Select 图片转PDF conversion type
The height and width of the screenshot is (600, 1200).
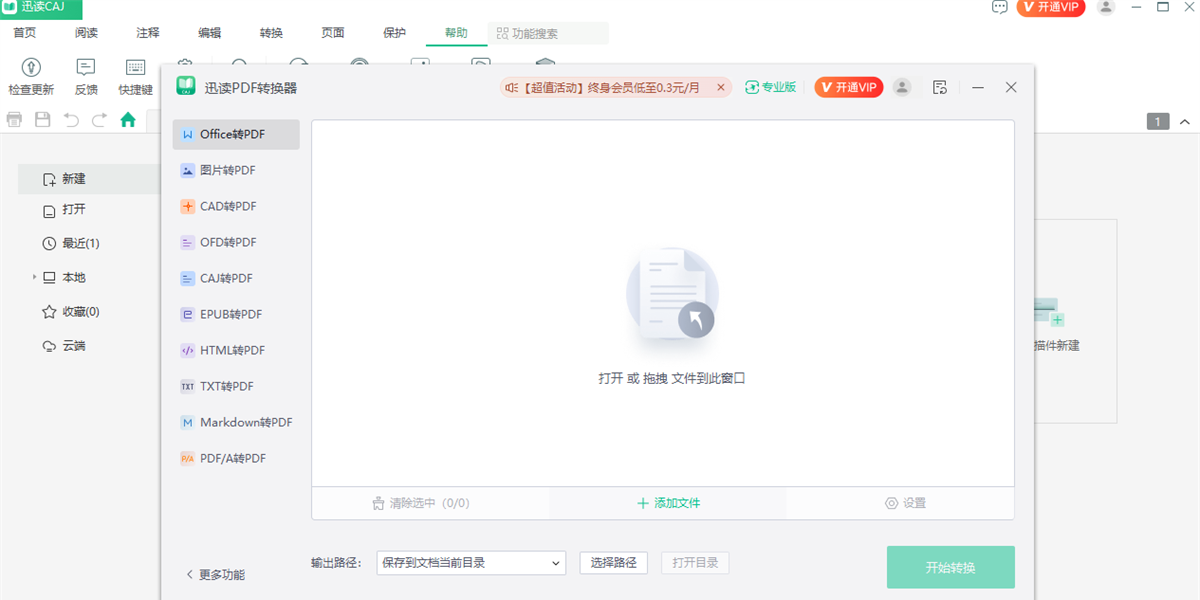(x=236, y=170)
